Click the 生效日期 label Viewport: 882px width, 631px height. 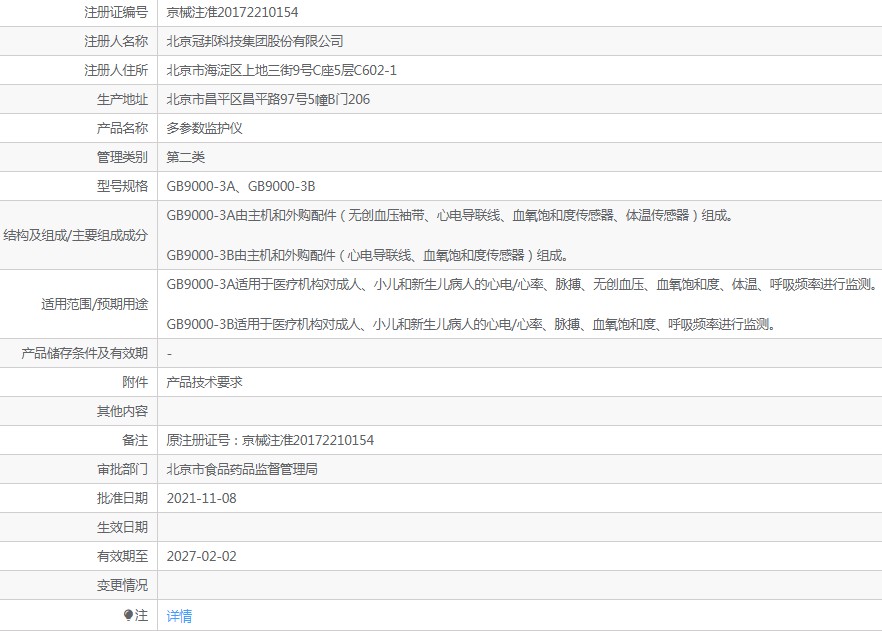[122, 527]
